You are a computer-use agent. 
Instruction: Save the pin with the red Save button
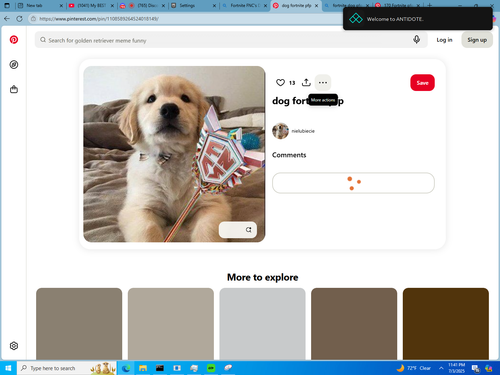[x=422, y=83]
